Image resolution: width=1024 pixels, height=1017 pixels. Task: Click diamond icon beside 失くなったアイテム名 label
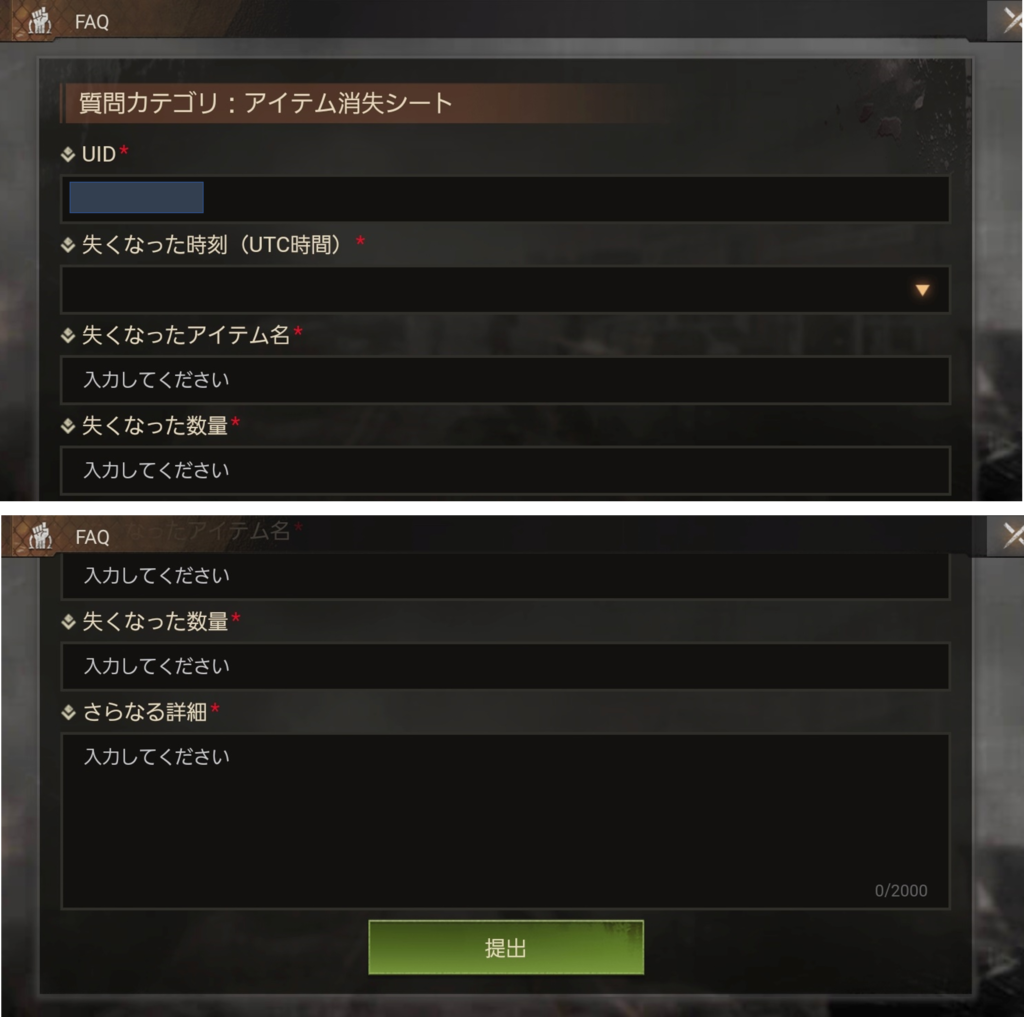tap(68, 335)
